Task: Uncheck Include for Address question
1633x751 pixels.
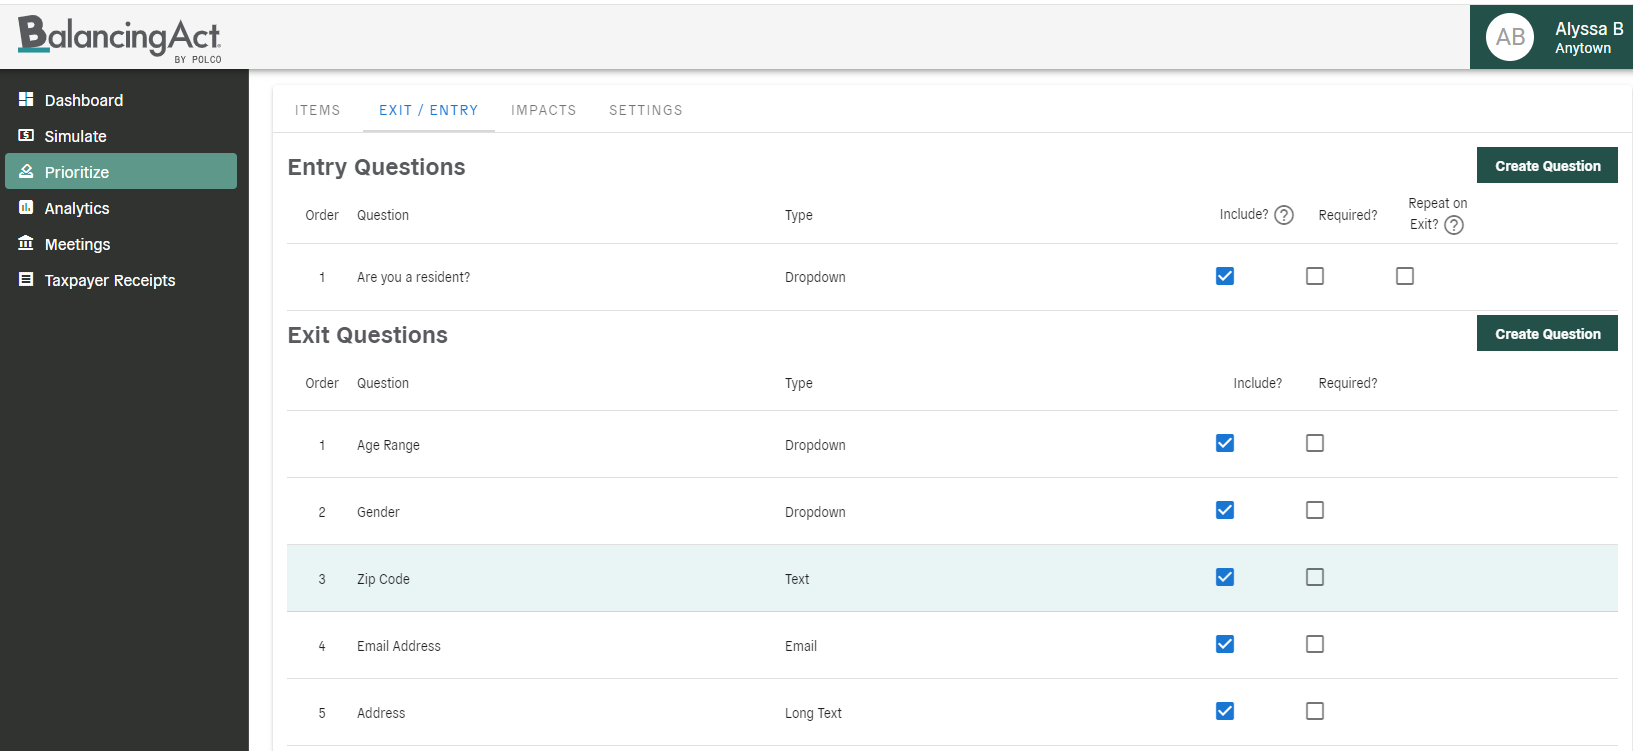Action: (x=1225, y=711)
